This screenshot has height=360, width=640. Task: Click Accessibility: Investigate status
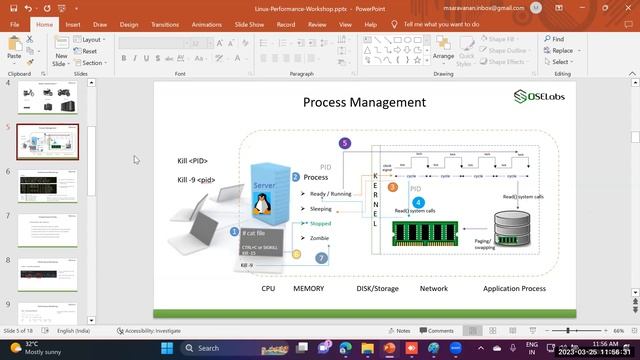[149, 331]
